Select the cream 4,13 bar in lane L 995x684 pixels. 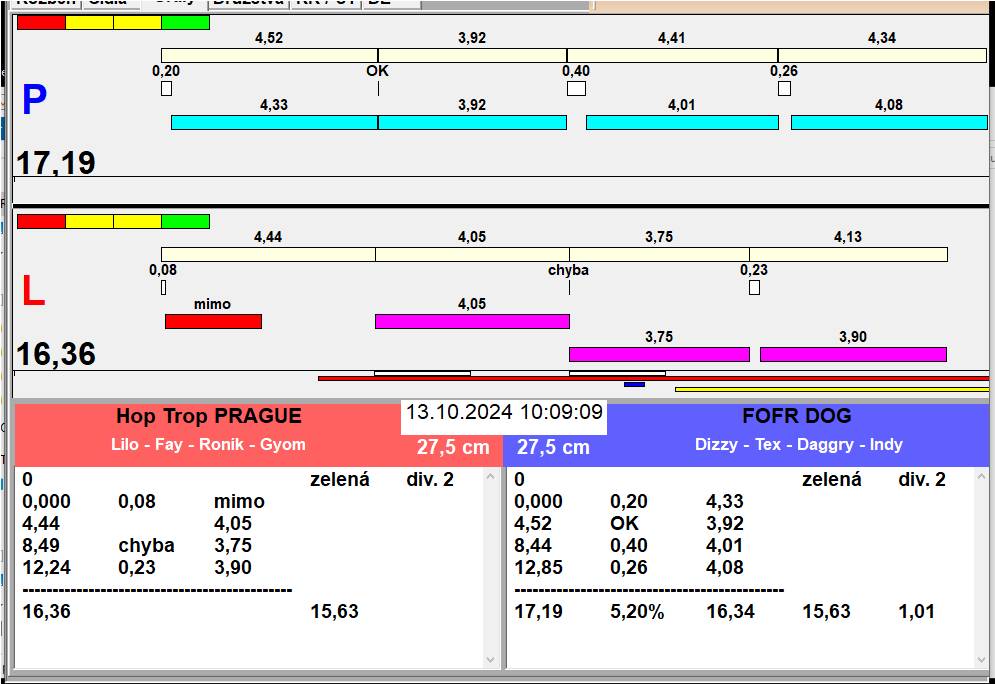click(x=848, y=254)
